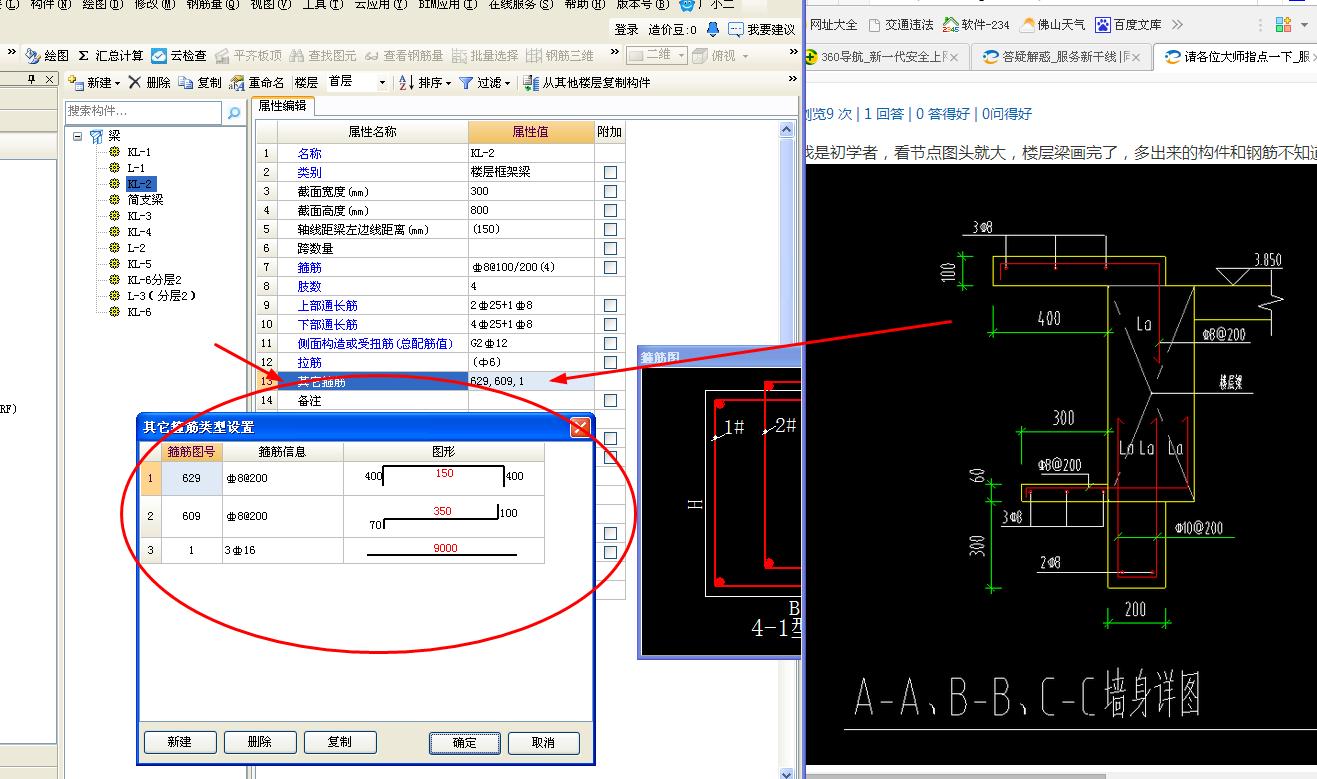
Task: Expand browser bookmarks overflow chevron
Action: pos(1177,24)
